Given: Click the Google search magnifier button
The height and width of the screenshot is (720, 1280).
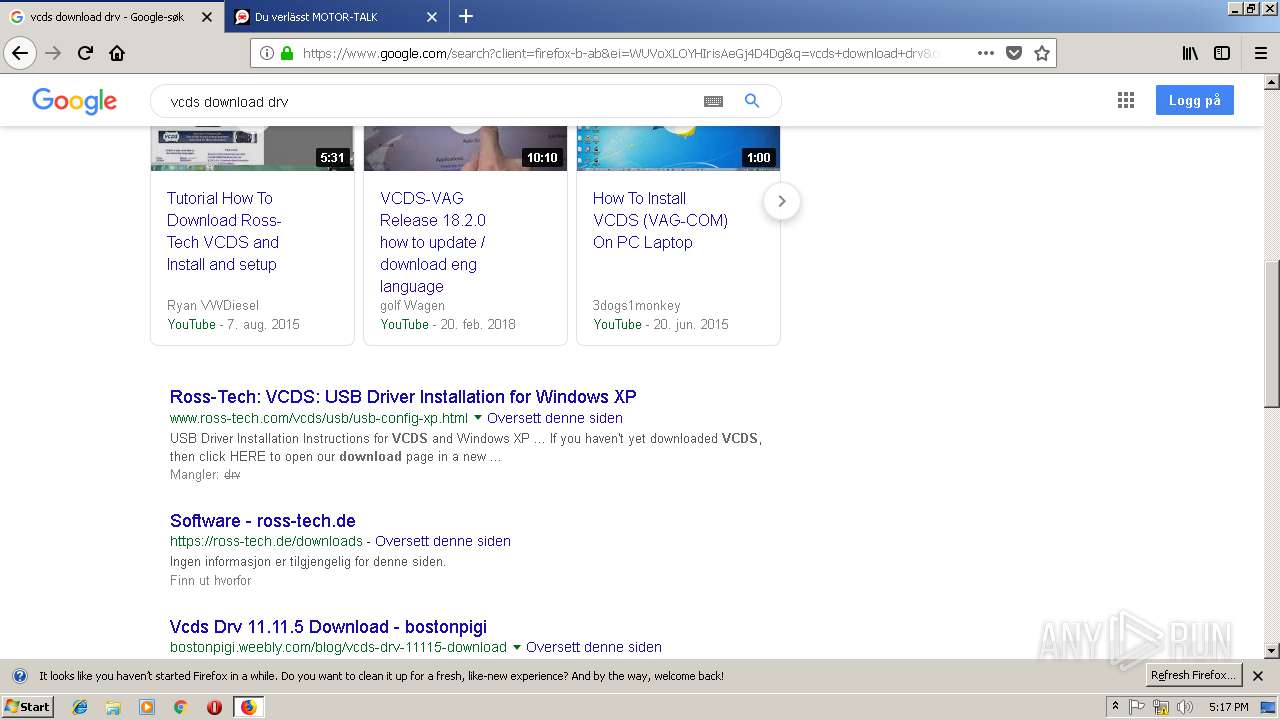Looking at the screenshot, I should (x=752, y=101).
